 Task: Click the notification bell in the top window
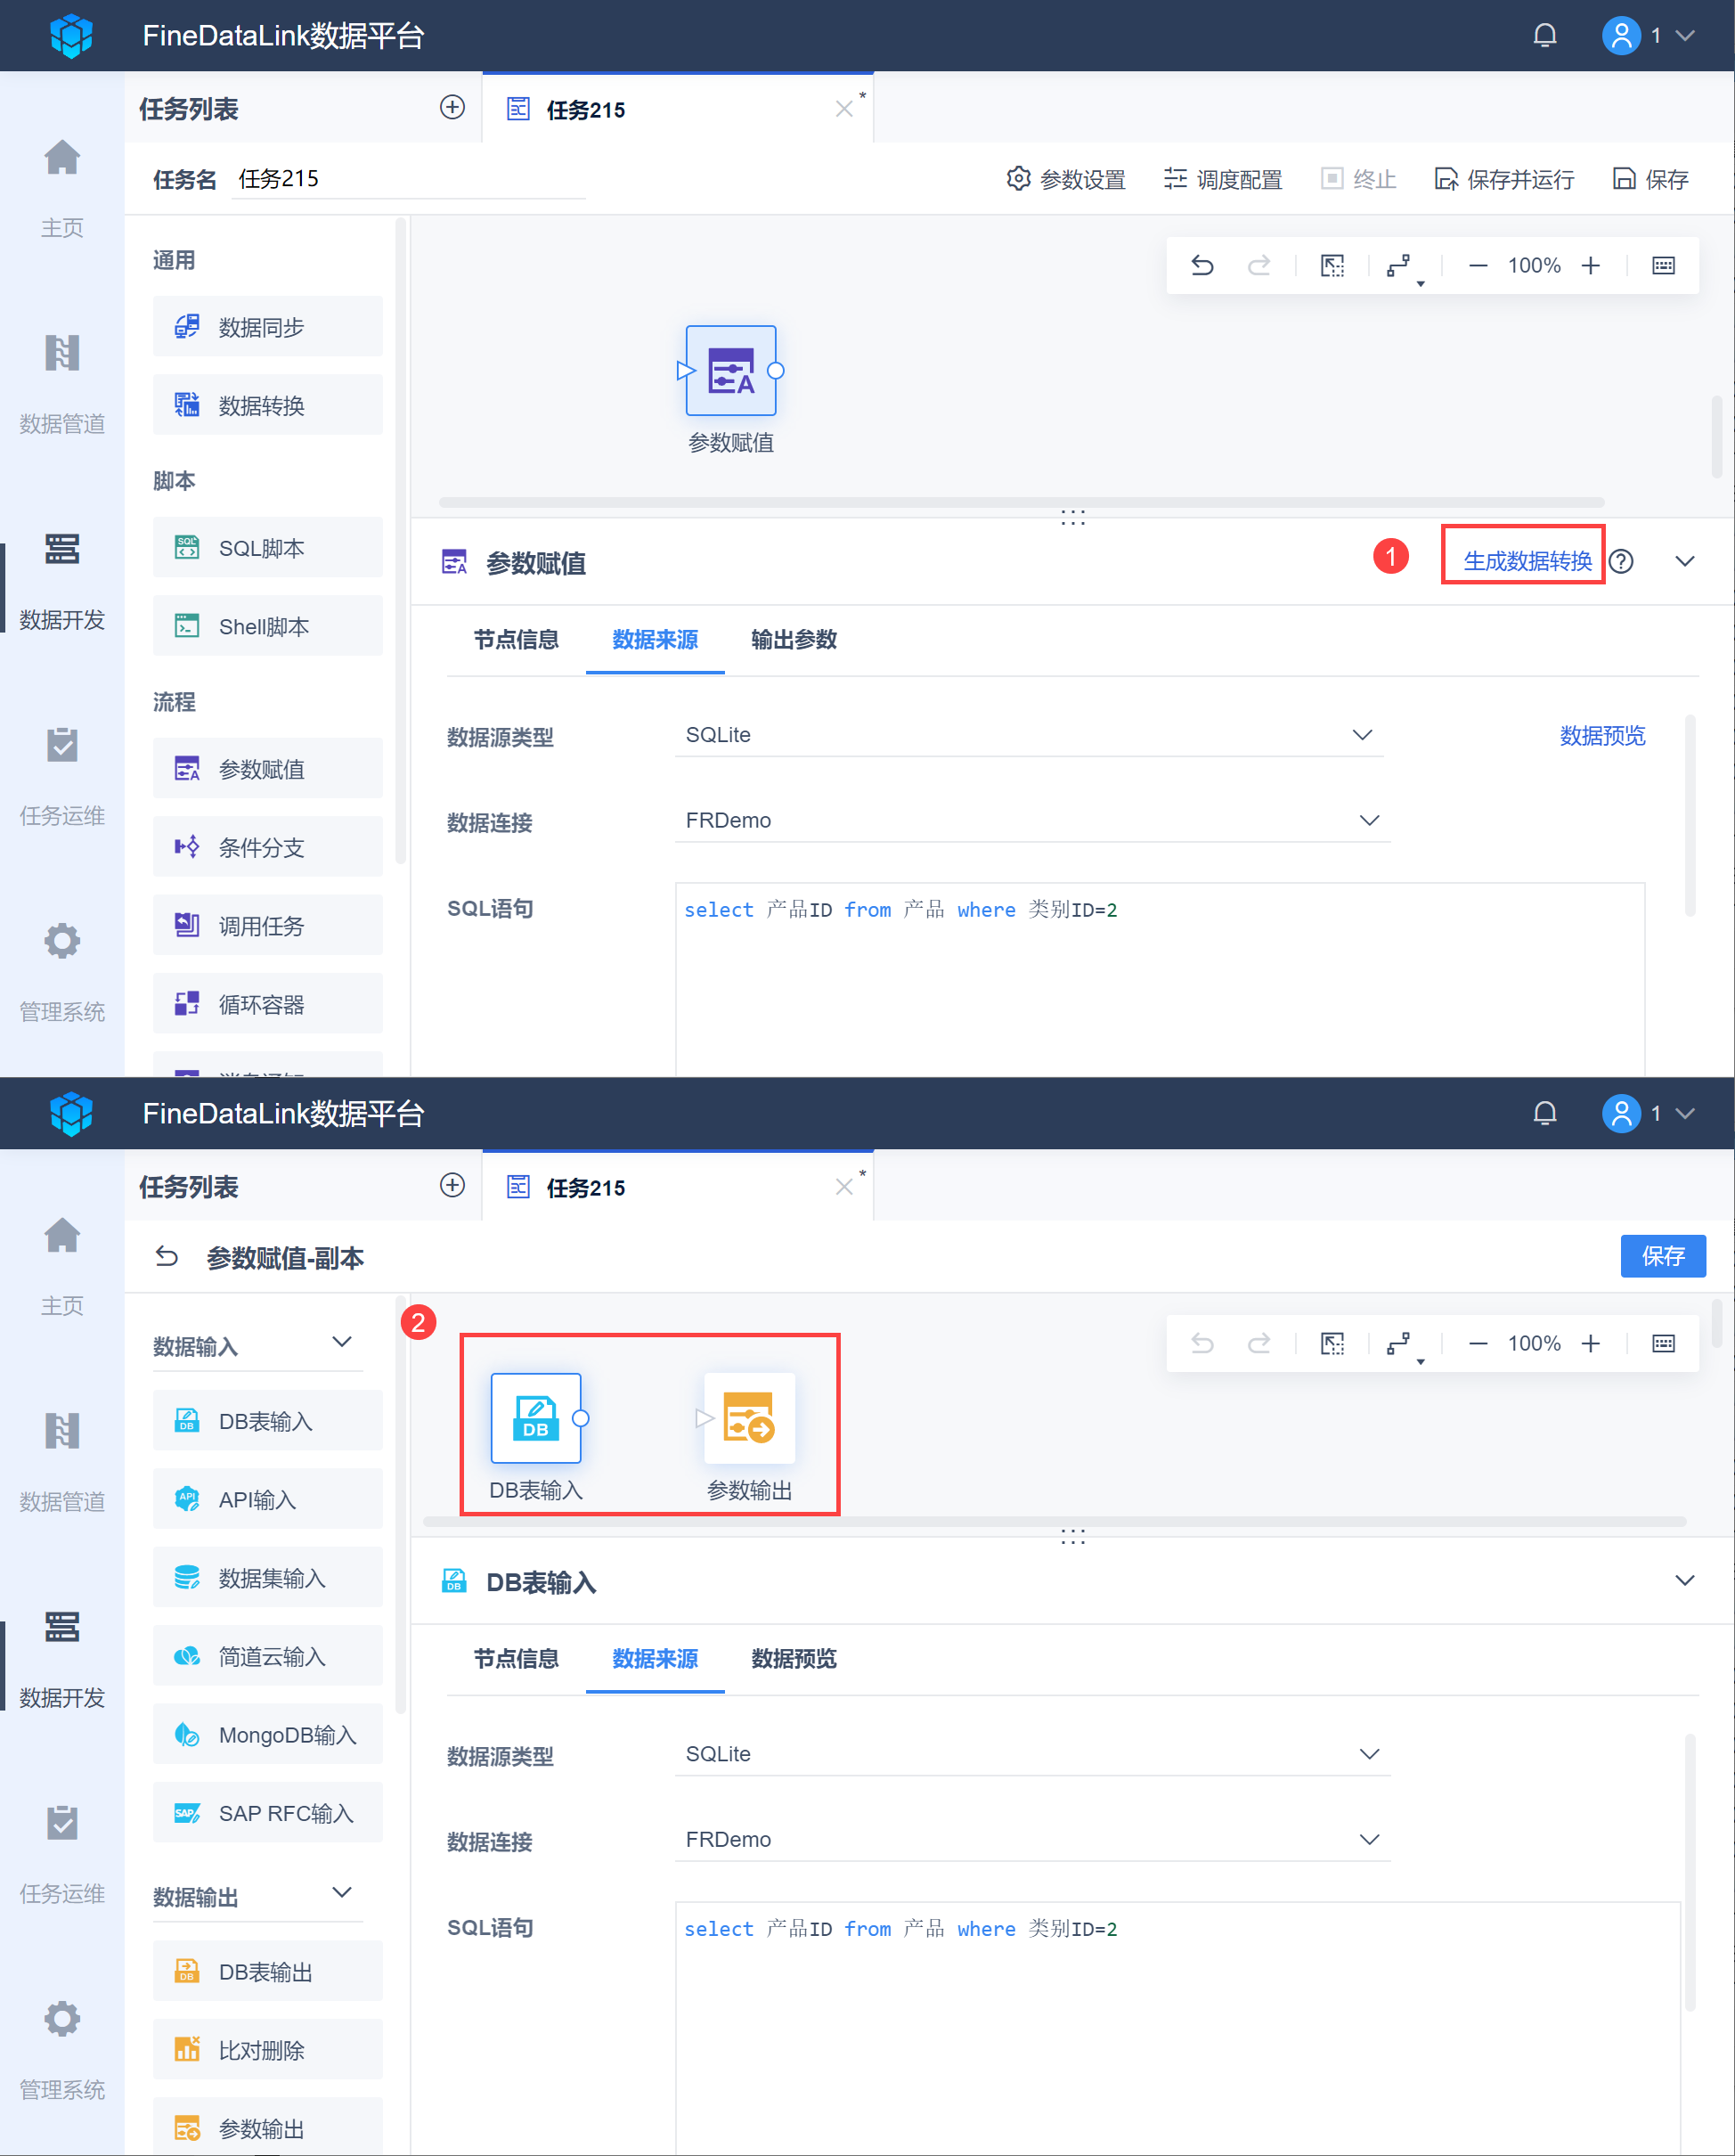tap(1544, 36)
